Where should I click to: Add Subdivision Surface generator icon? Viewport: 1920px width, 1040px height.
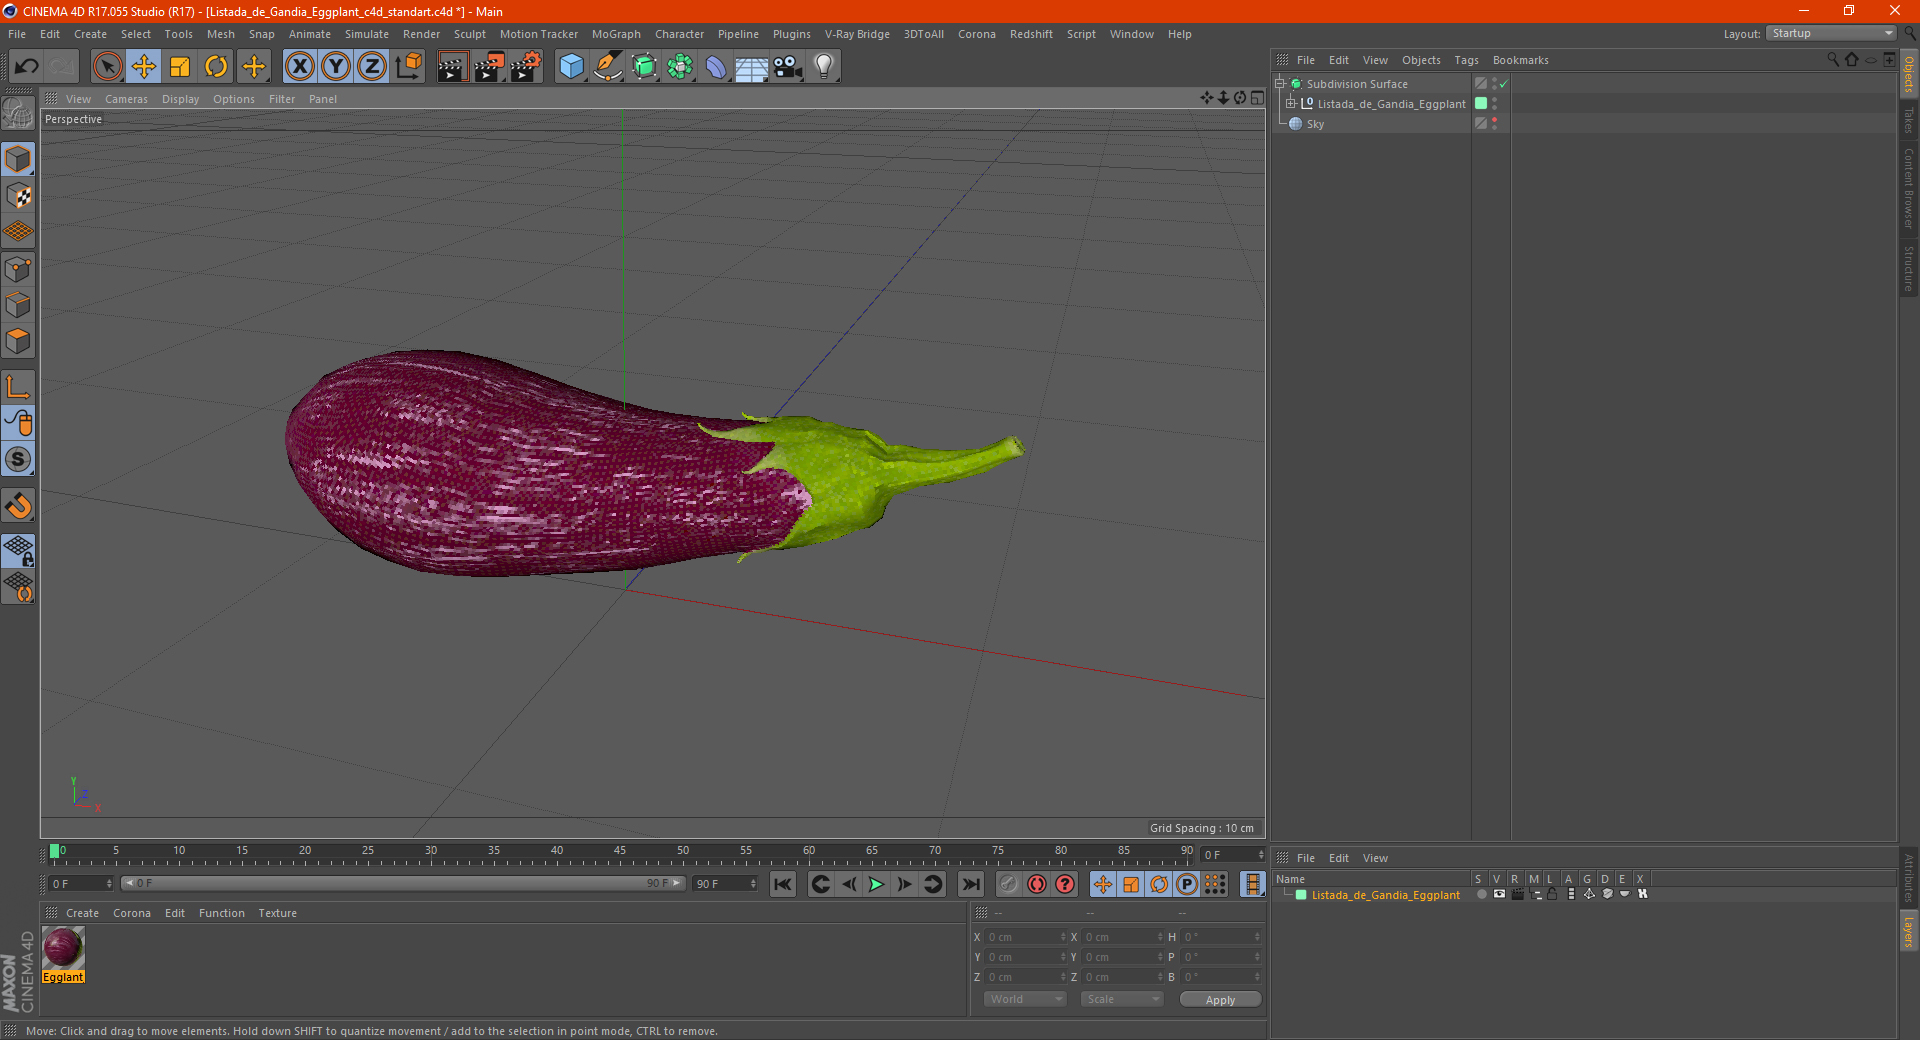[644, 67]
